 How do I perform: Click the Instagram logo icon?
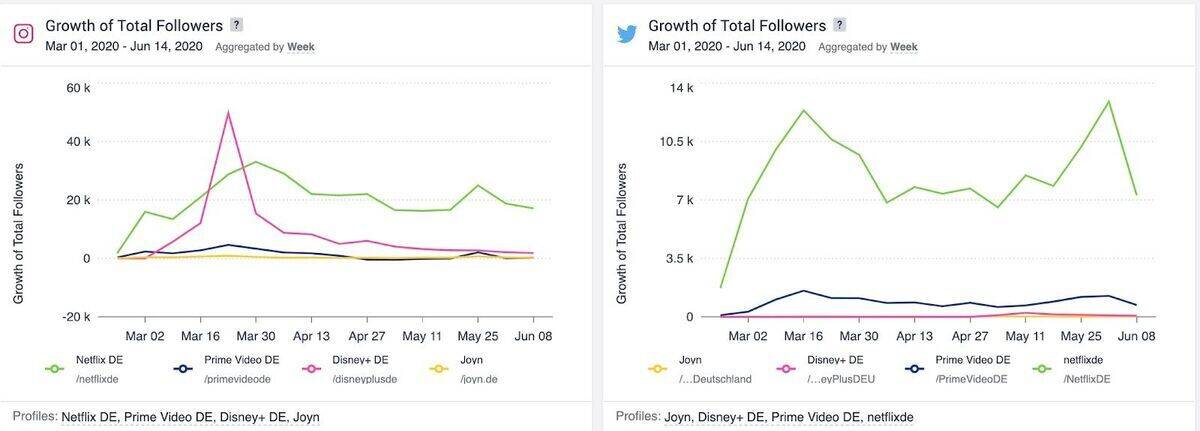[x=24, y=33]
